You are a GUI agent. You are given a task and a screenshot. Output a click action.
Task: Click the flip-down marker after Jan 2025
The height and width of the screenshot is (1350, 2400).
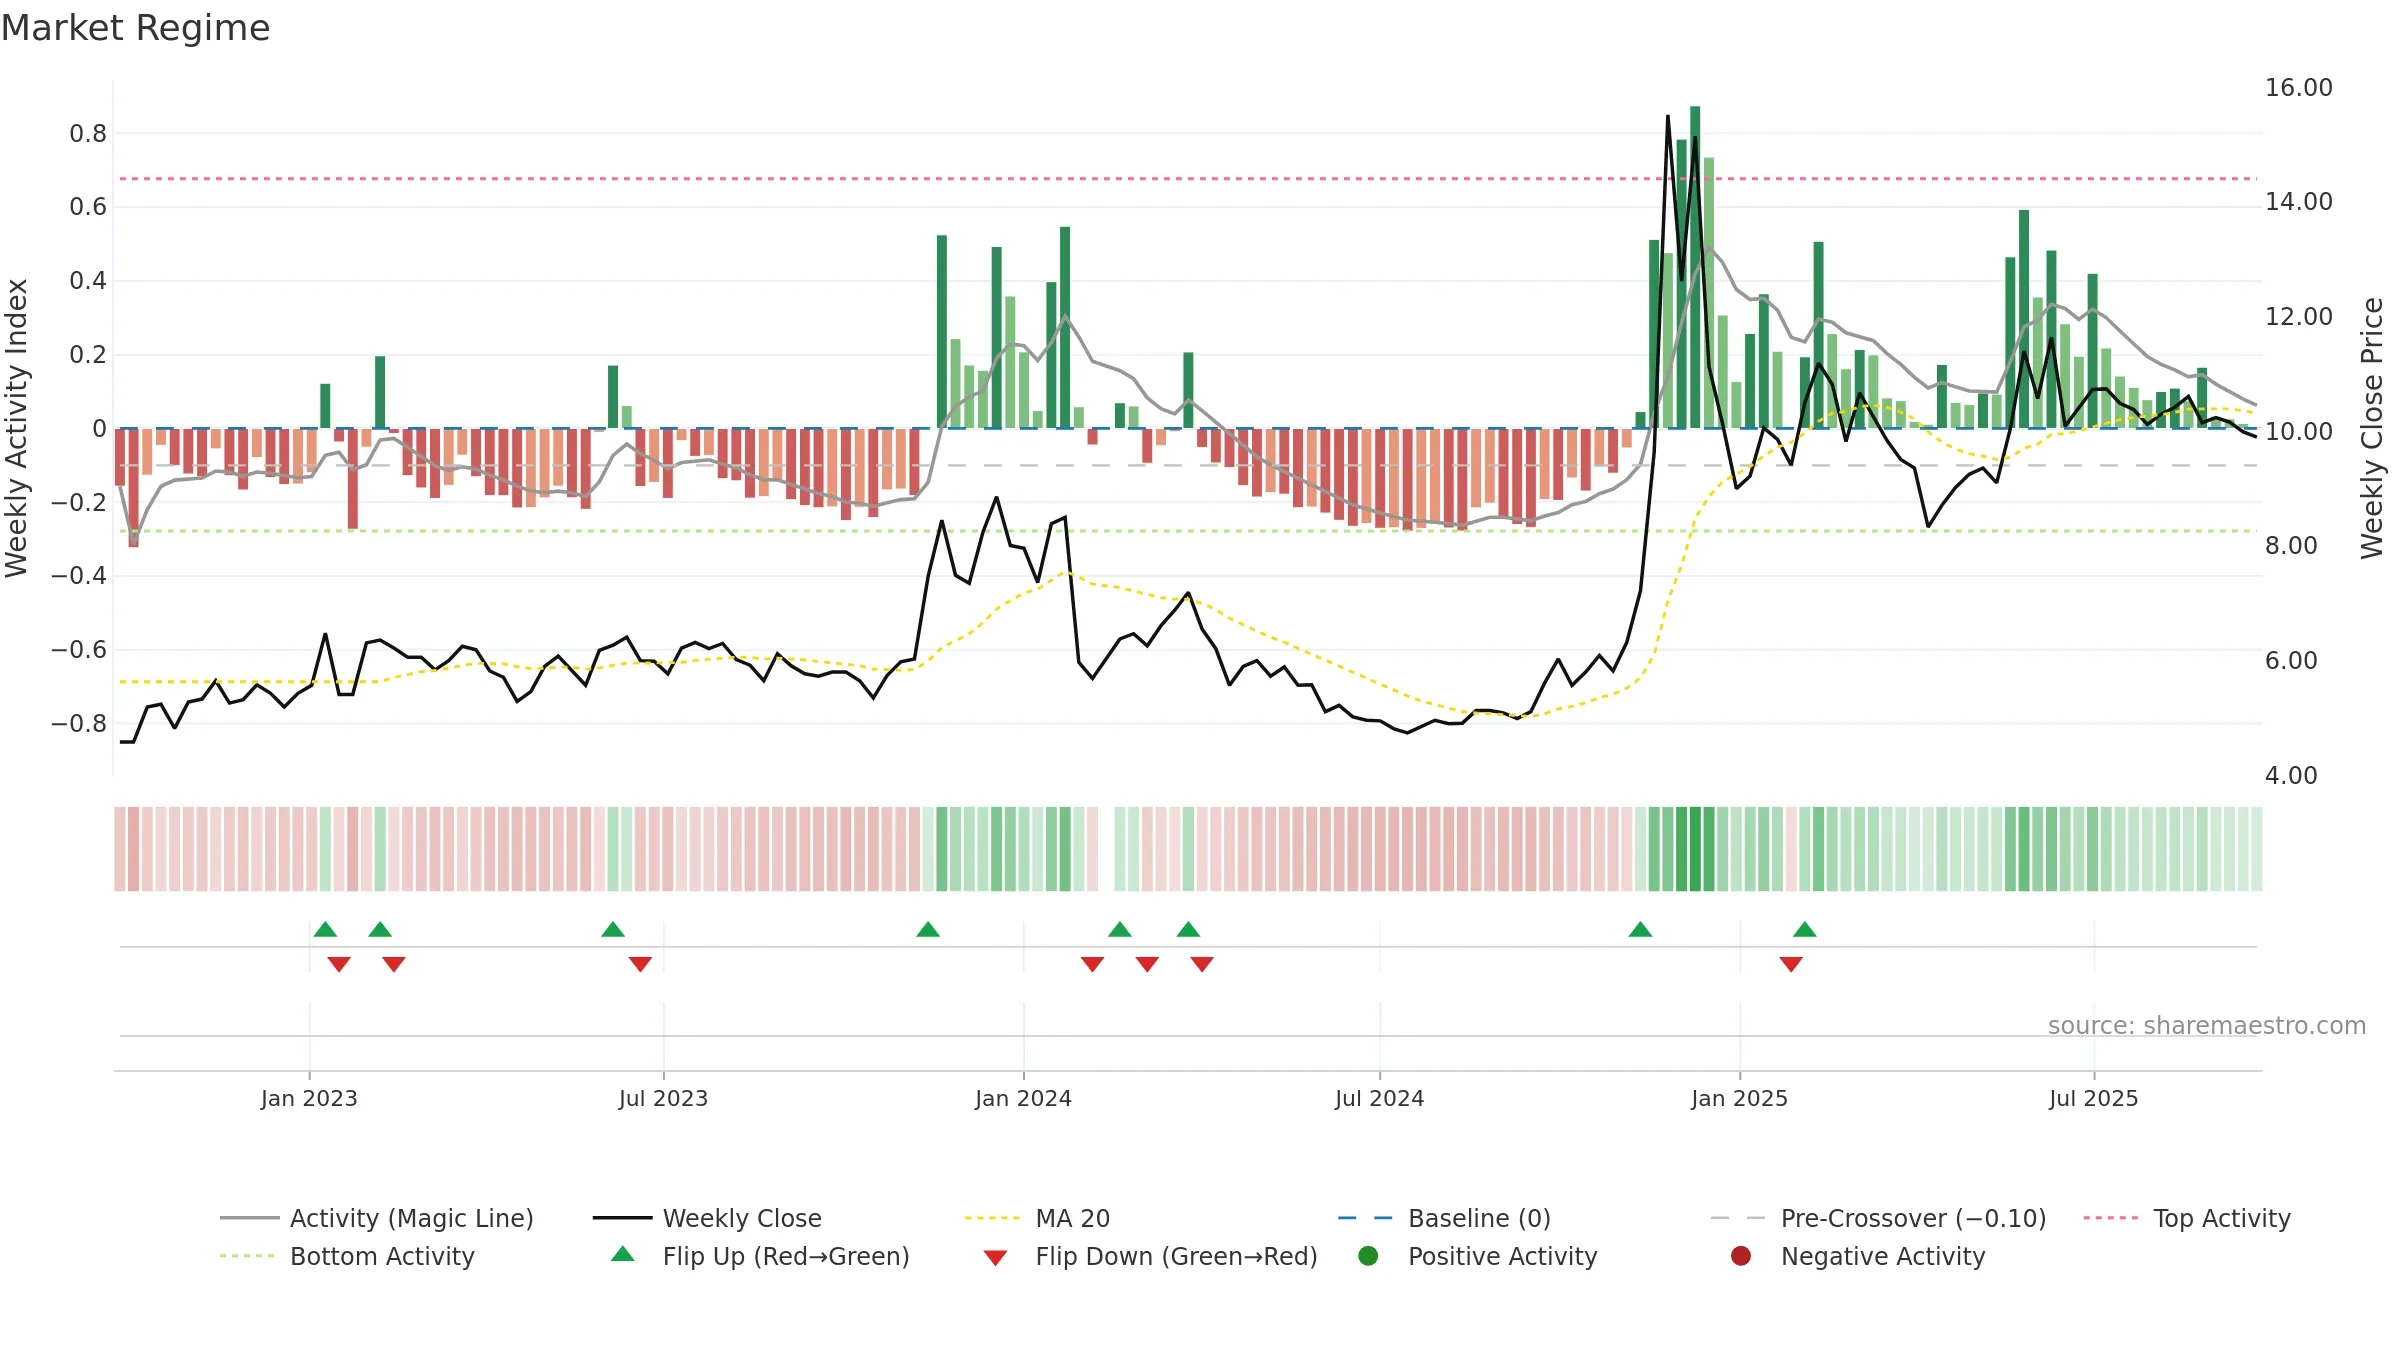pyautogui.click(x=1791, y=964)
